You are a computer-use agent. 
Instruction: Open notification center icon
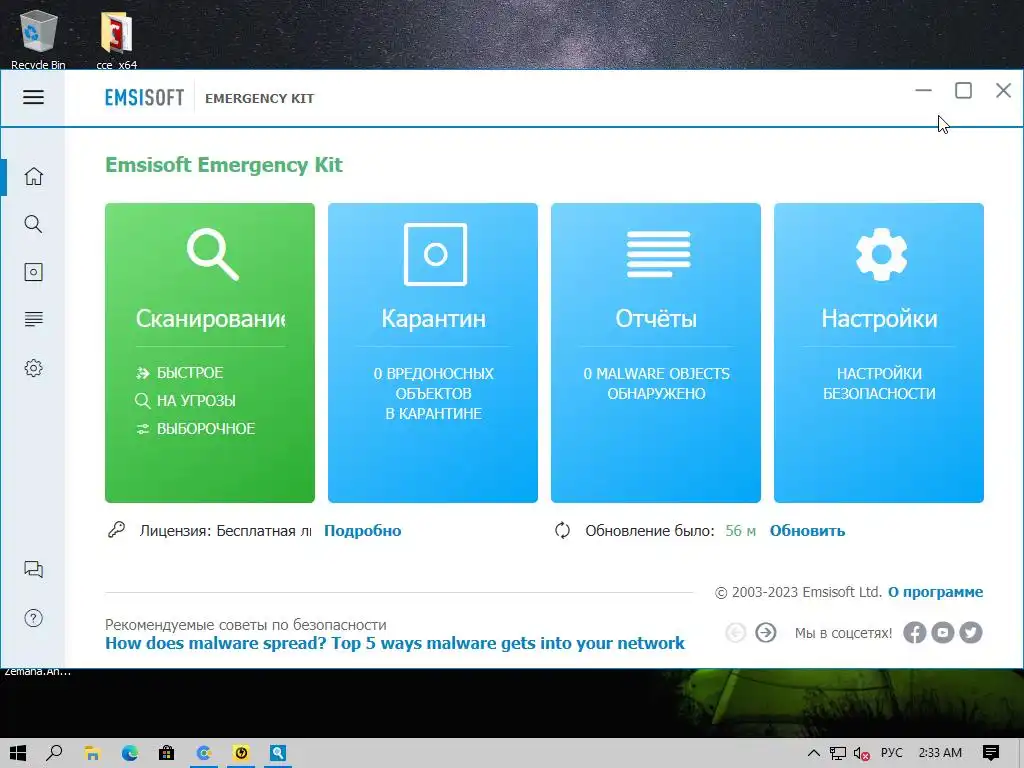tap(991, 753)
